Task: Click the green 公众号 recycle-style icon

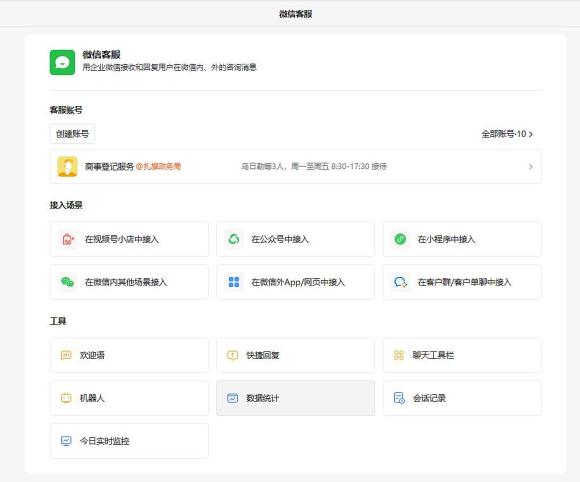Action: [x=234, y=239]
